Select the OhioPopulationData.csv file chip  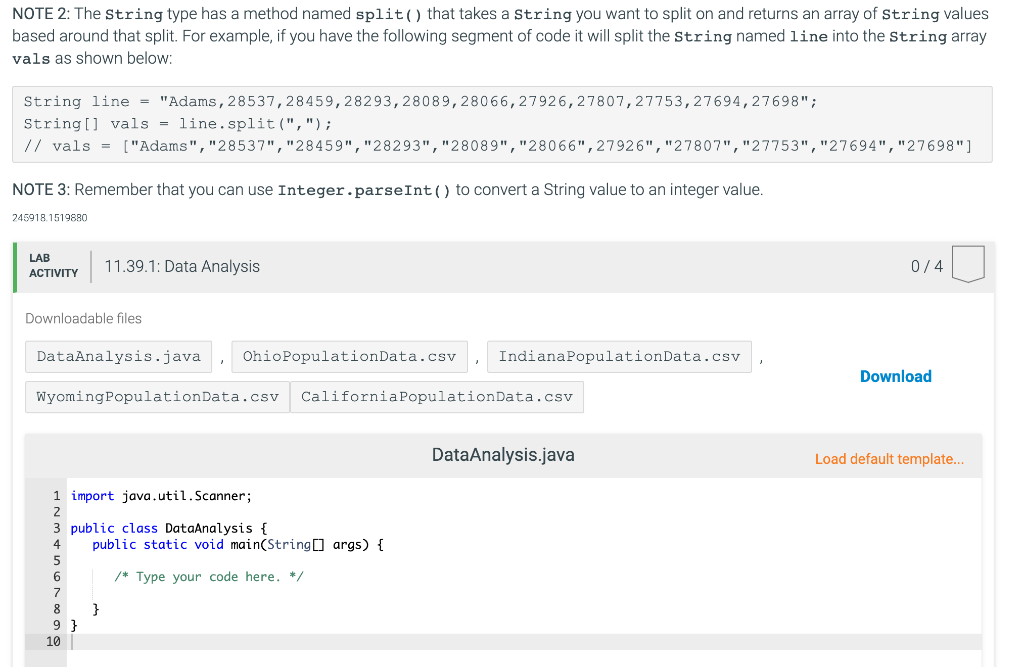click(348, 356)
